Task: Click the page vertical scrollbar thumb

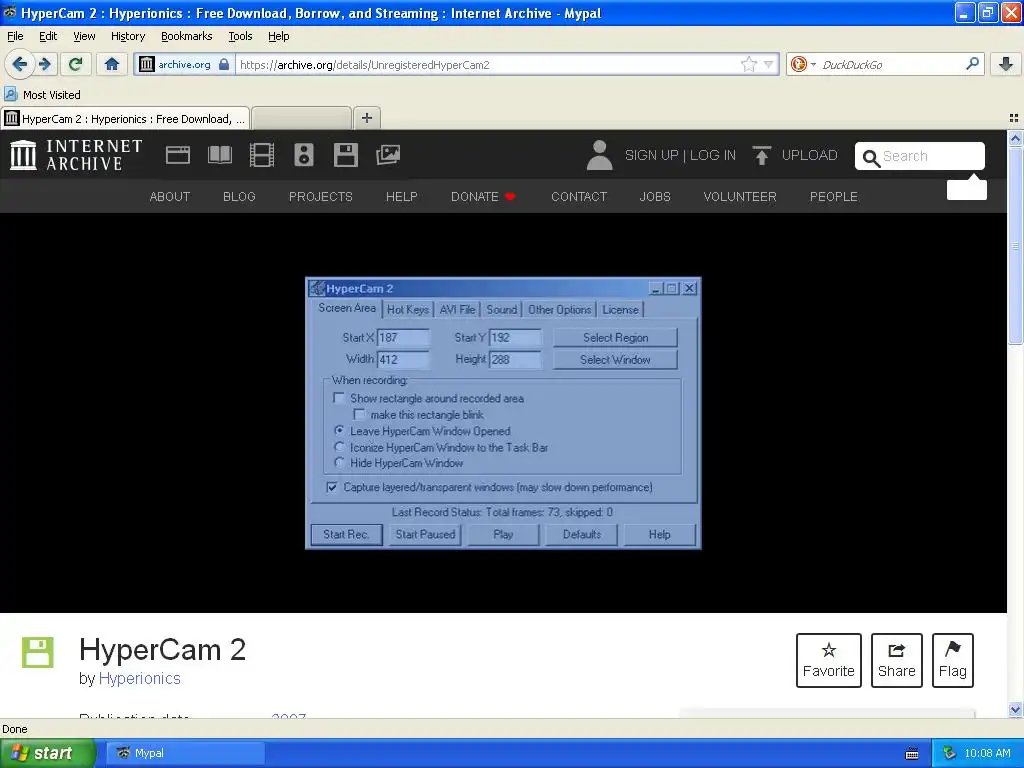Action: tap(1015, 245)
